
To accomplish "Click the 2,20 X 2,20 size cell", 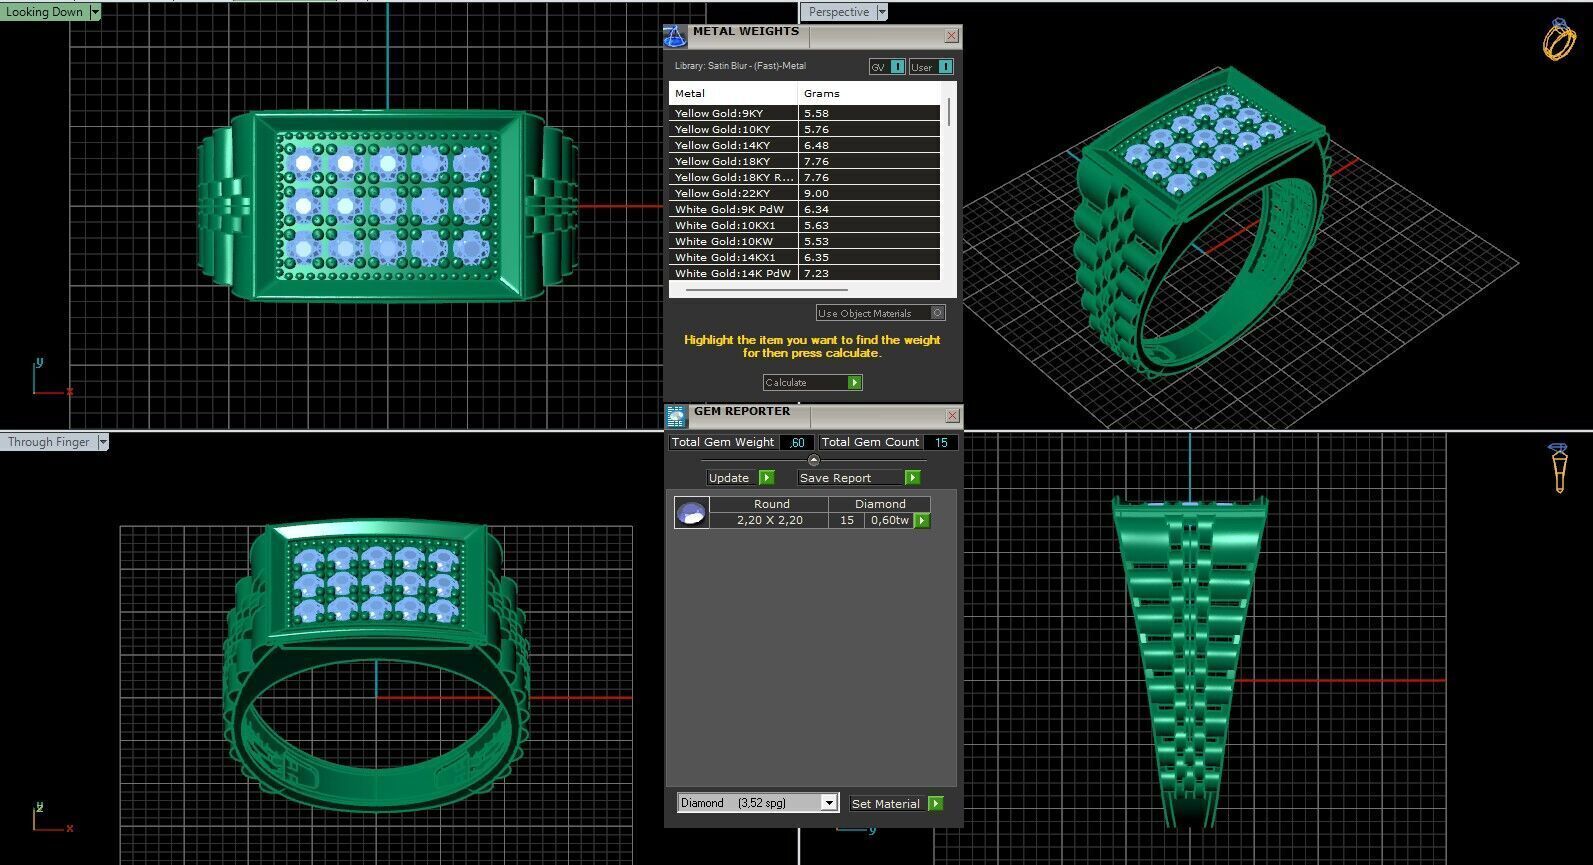I will pyautogui.click(x=770, y=520).
